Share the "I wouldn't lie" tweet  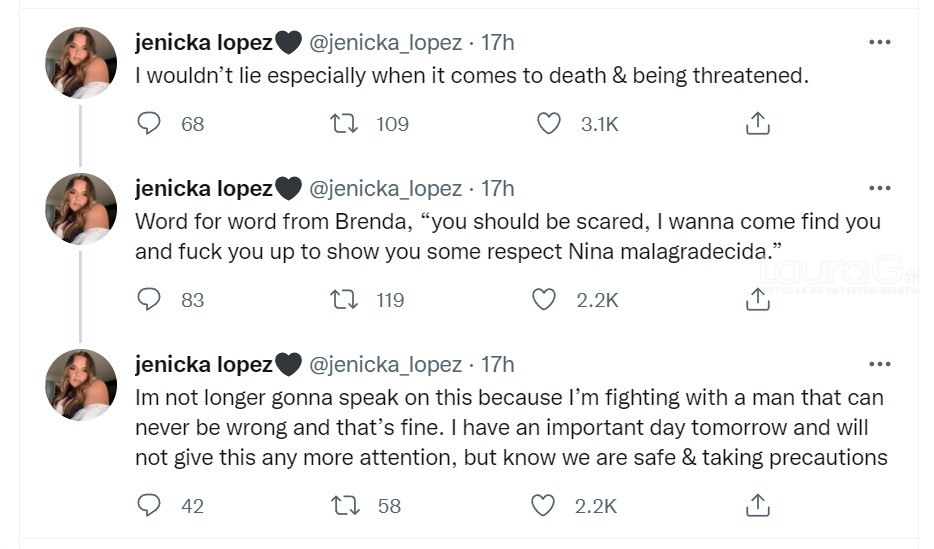[758, 123]
